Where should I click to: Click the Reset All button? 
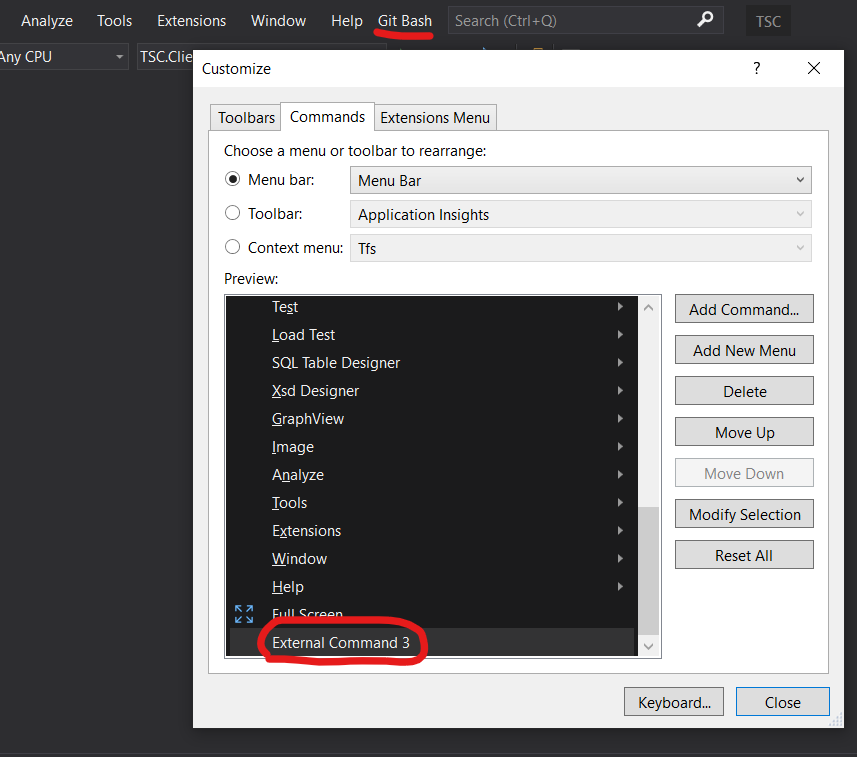(x=744, y=554)
